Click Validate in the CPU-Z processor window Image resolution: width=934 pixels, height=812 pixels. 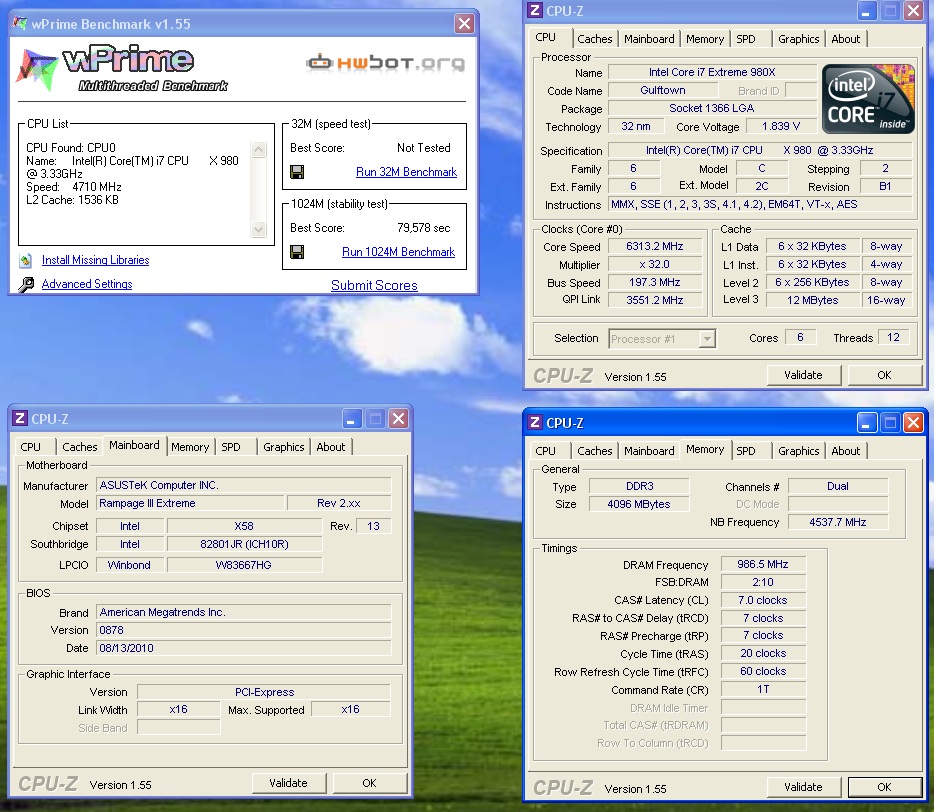[803, 375]
